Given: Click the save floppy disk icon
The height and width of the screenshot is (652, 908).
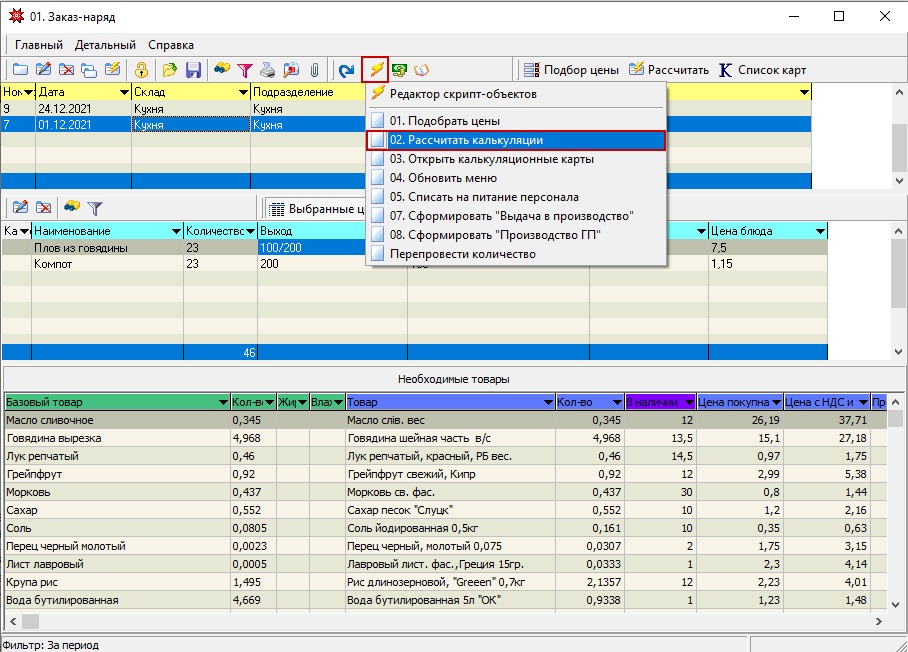Looking at the screenshot, I should [x=194, y=70].
